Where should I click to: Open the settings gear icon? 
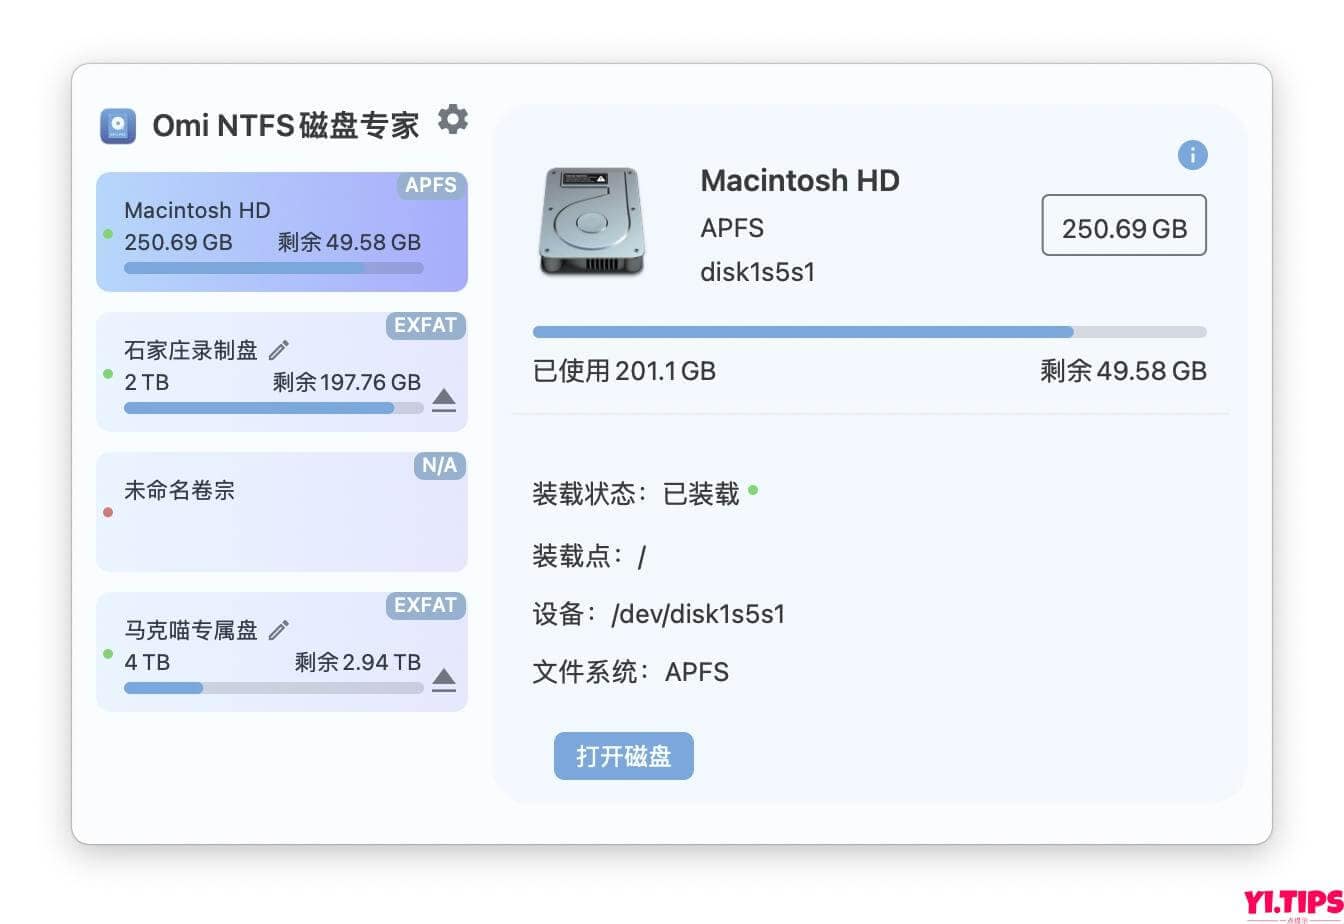[x=454, y=120]
